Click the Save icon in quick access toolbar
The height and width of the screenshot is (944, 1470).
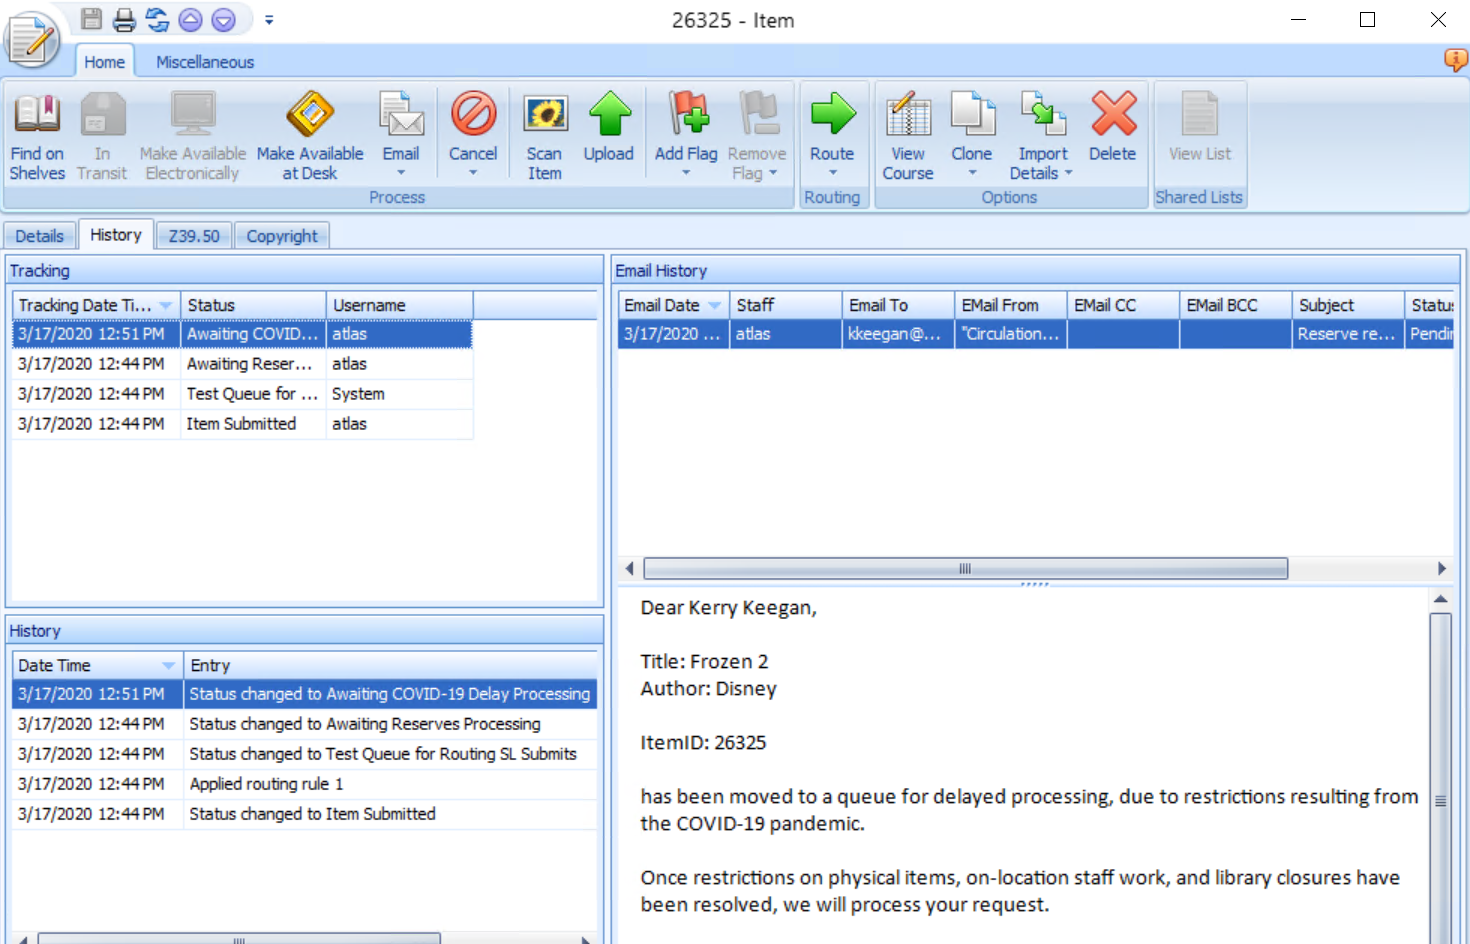coord(92,19)
